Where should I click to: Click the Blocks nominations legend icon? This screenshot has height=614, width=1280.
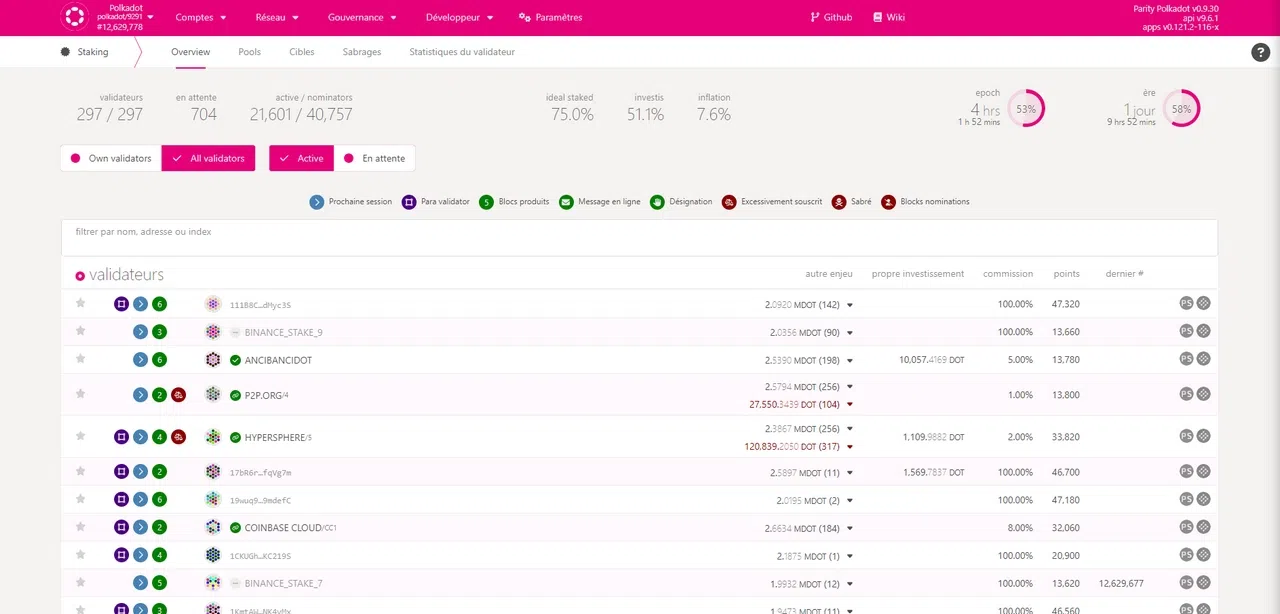888,202
